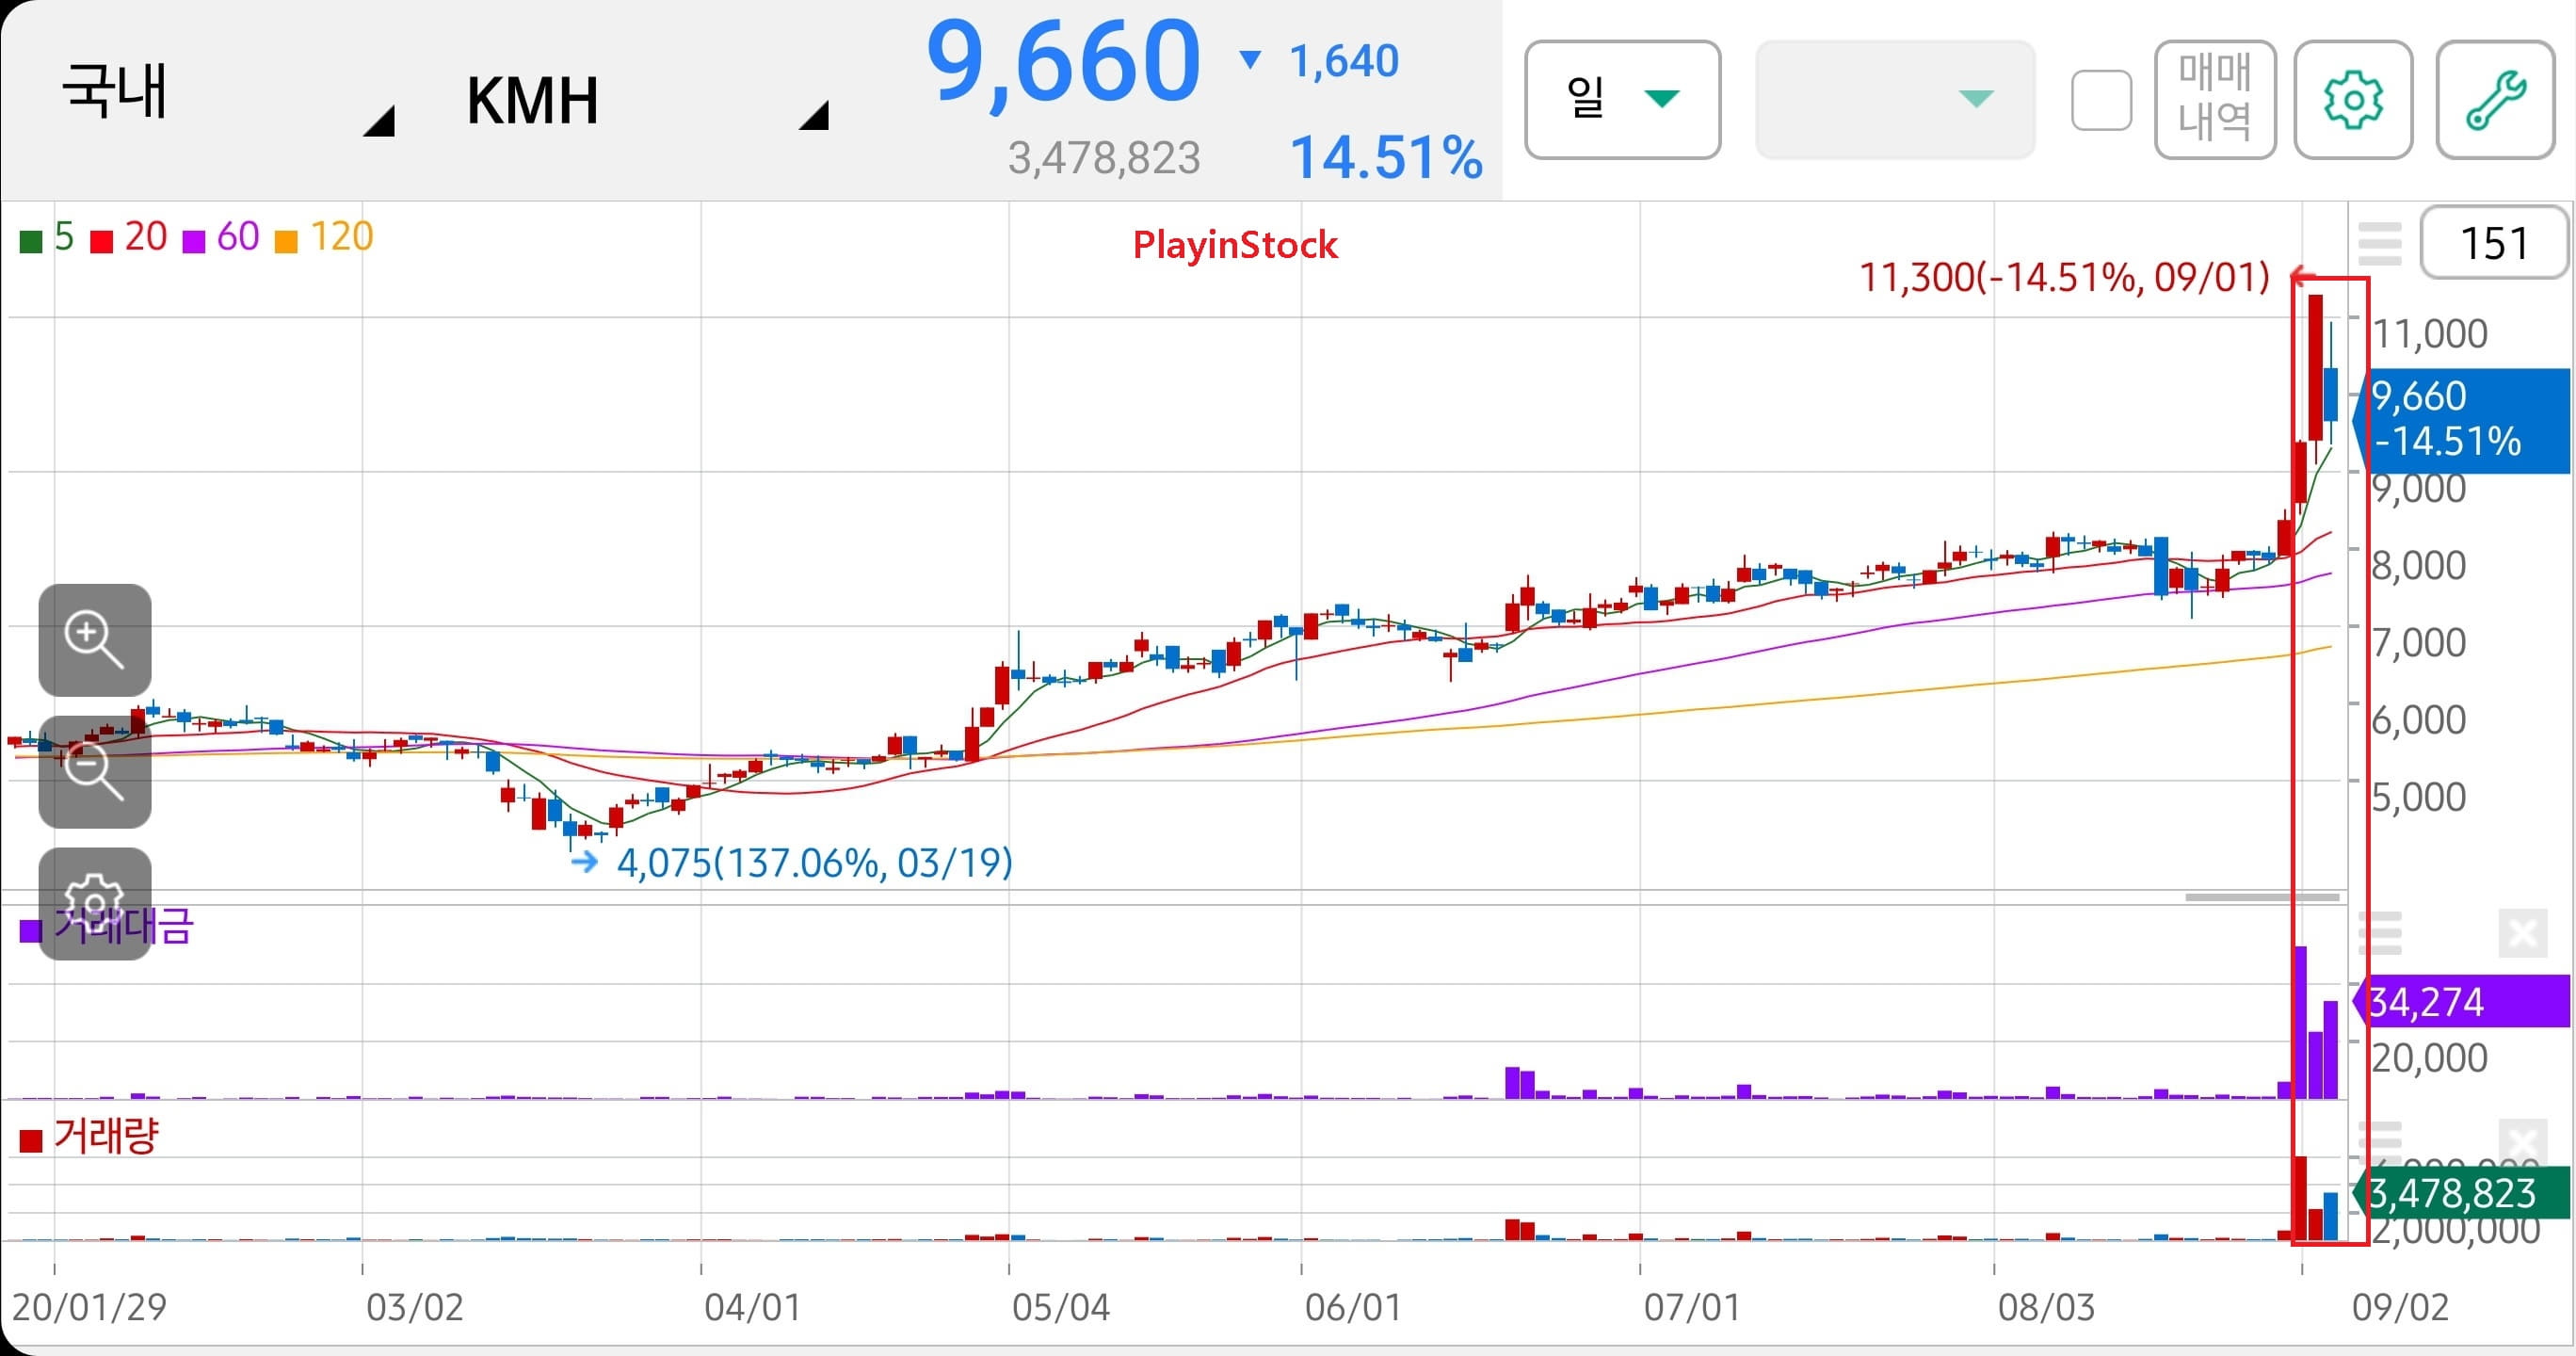The height and width of the screenshot is (1356, 2576).
Task: Click the 11,000 price axis label
Action: 2430,333
